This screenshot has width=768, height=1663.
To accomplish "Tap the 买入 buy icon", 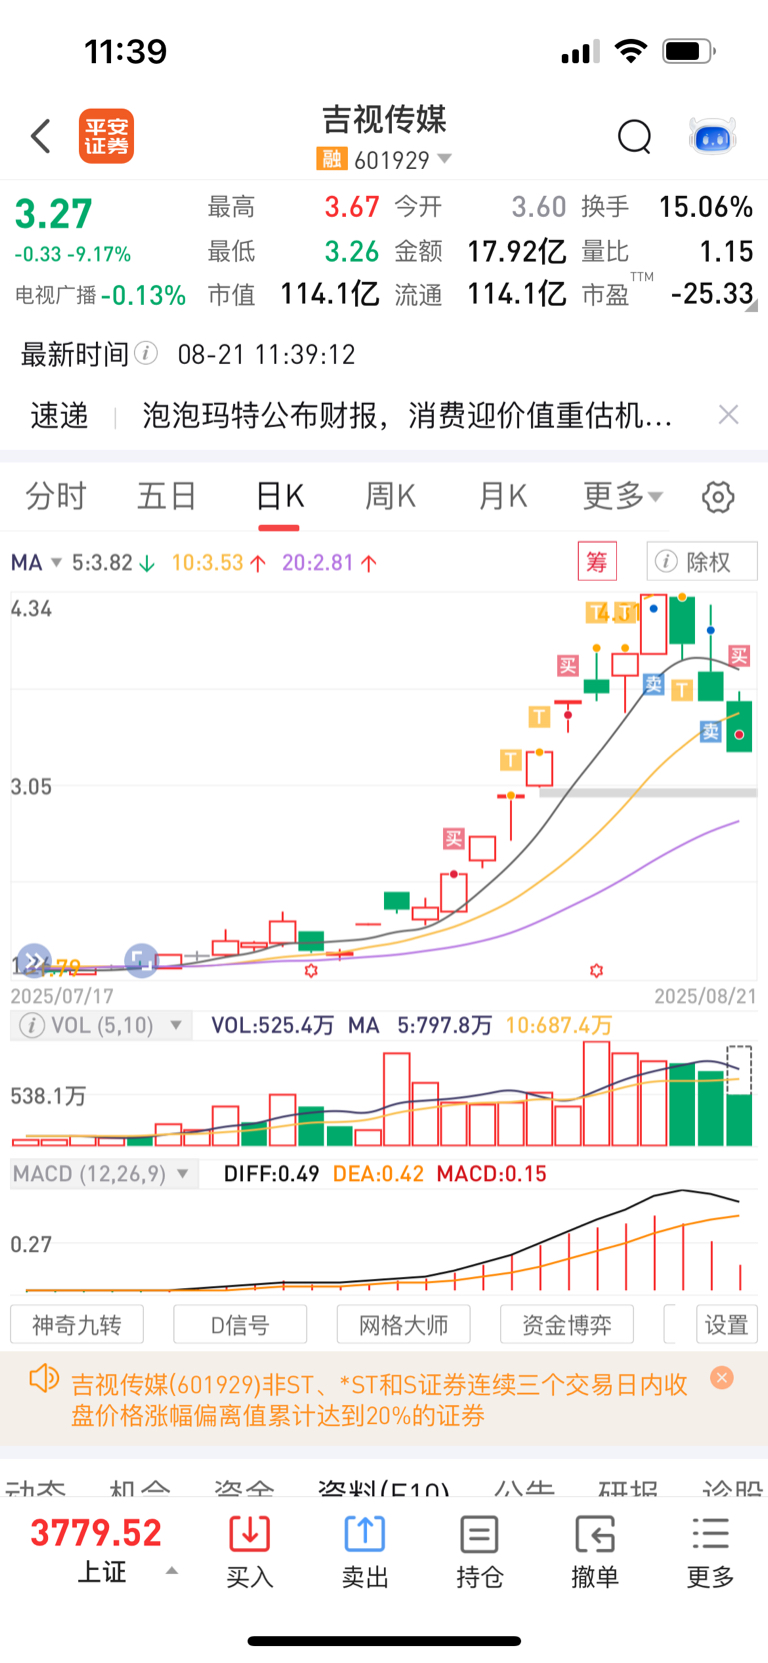I will pos(250,1533).
